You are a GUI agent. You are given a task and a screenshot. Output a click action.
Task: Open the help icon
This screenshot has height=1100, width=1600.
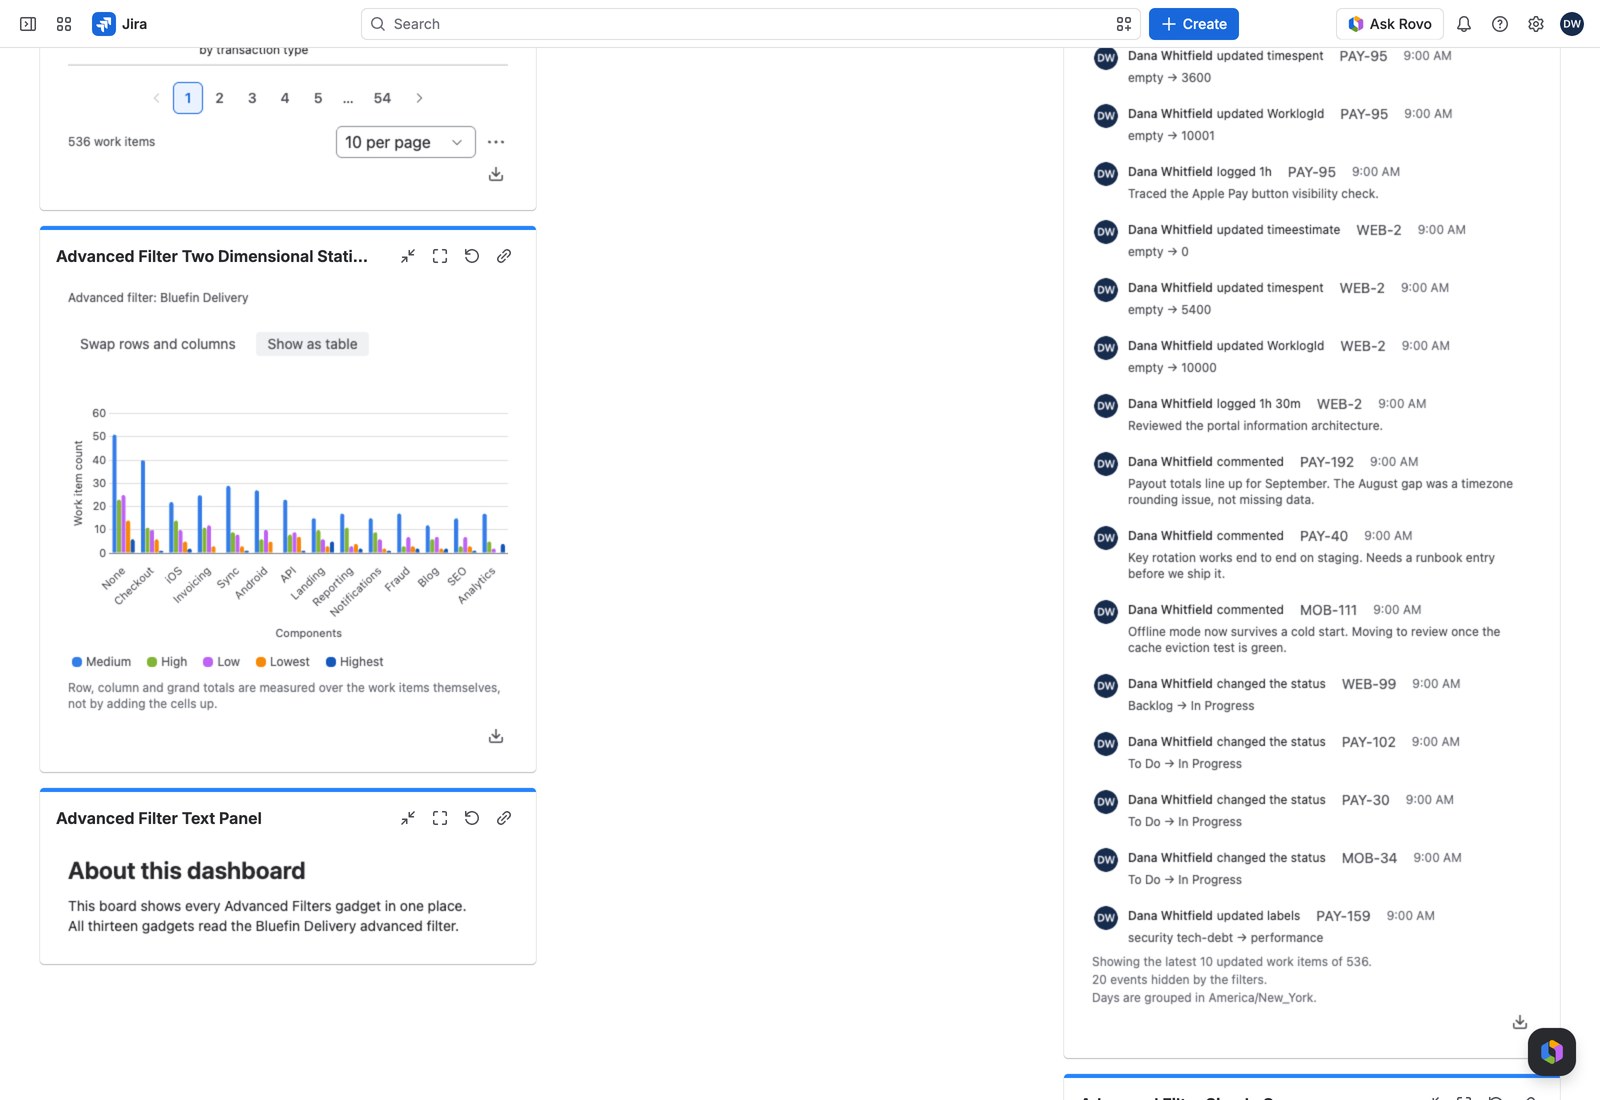pyautogui.click(x=1500, y=24)
